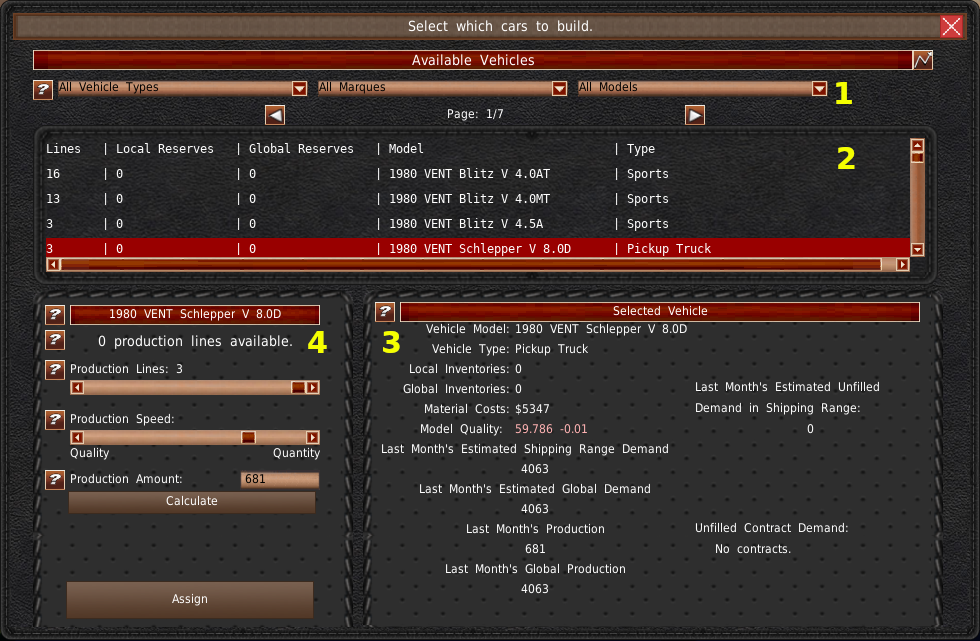
Task: Open the All Marques dropdown
Action: tap(559, 88)
